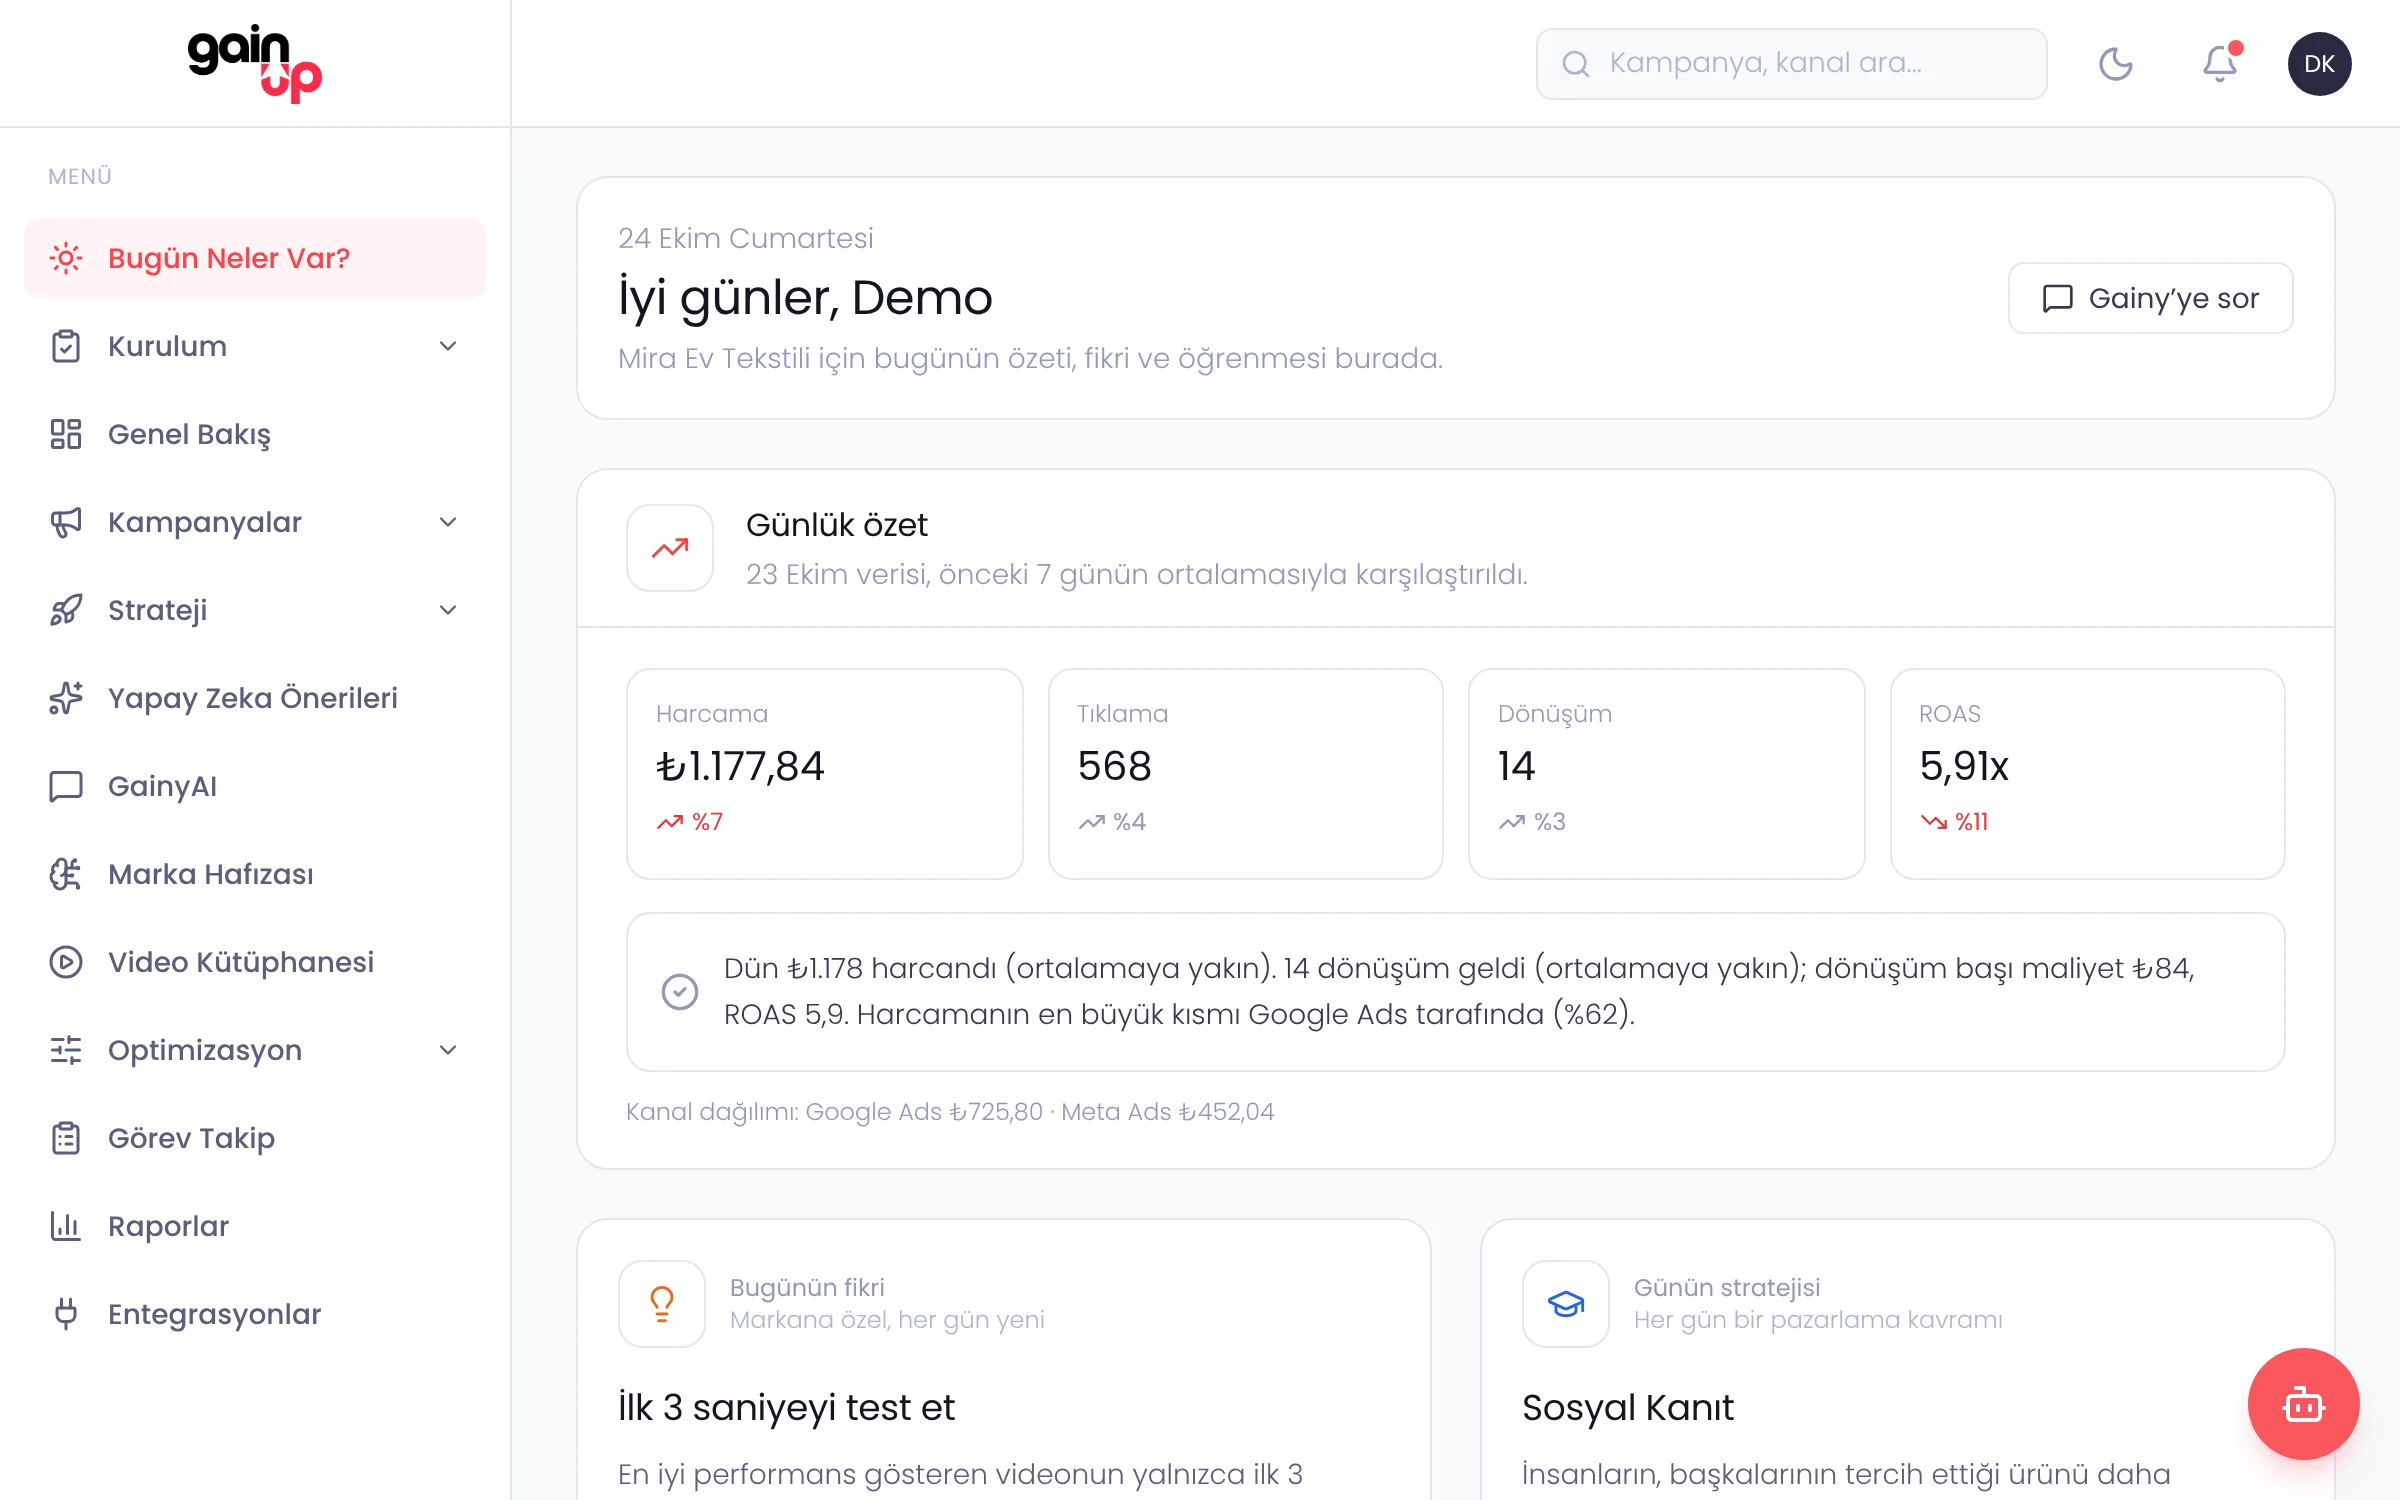
Task: Click the plug icon next to Entegrasyonlar
Action: tap(66, 1314)
